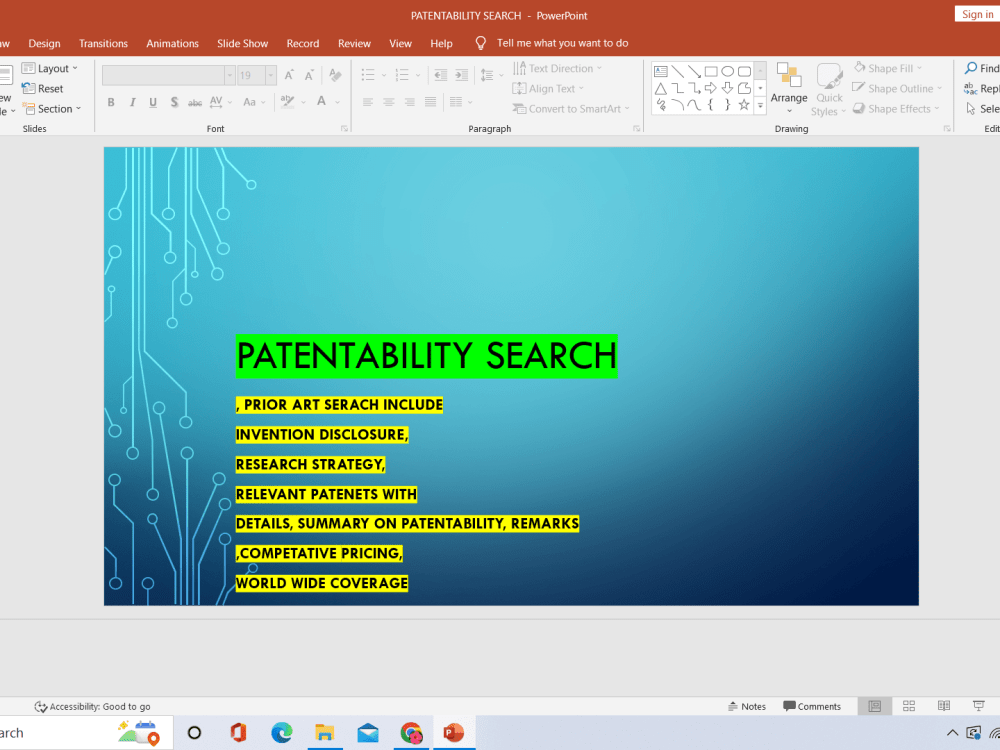Toggle Strikethrough formatting
This screenshot has height=750, width=1000.
point(195,102)
